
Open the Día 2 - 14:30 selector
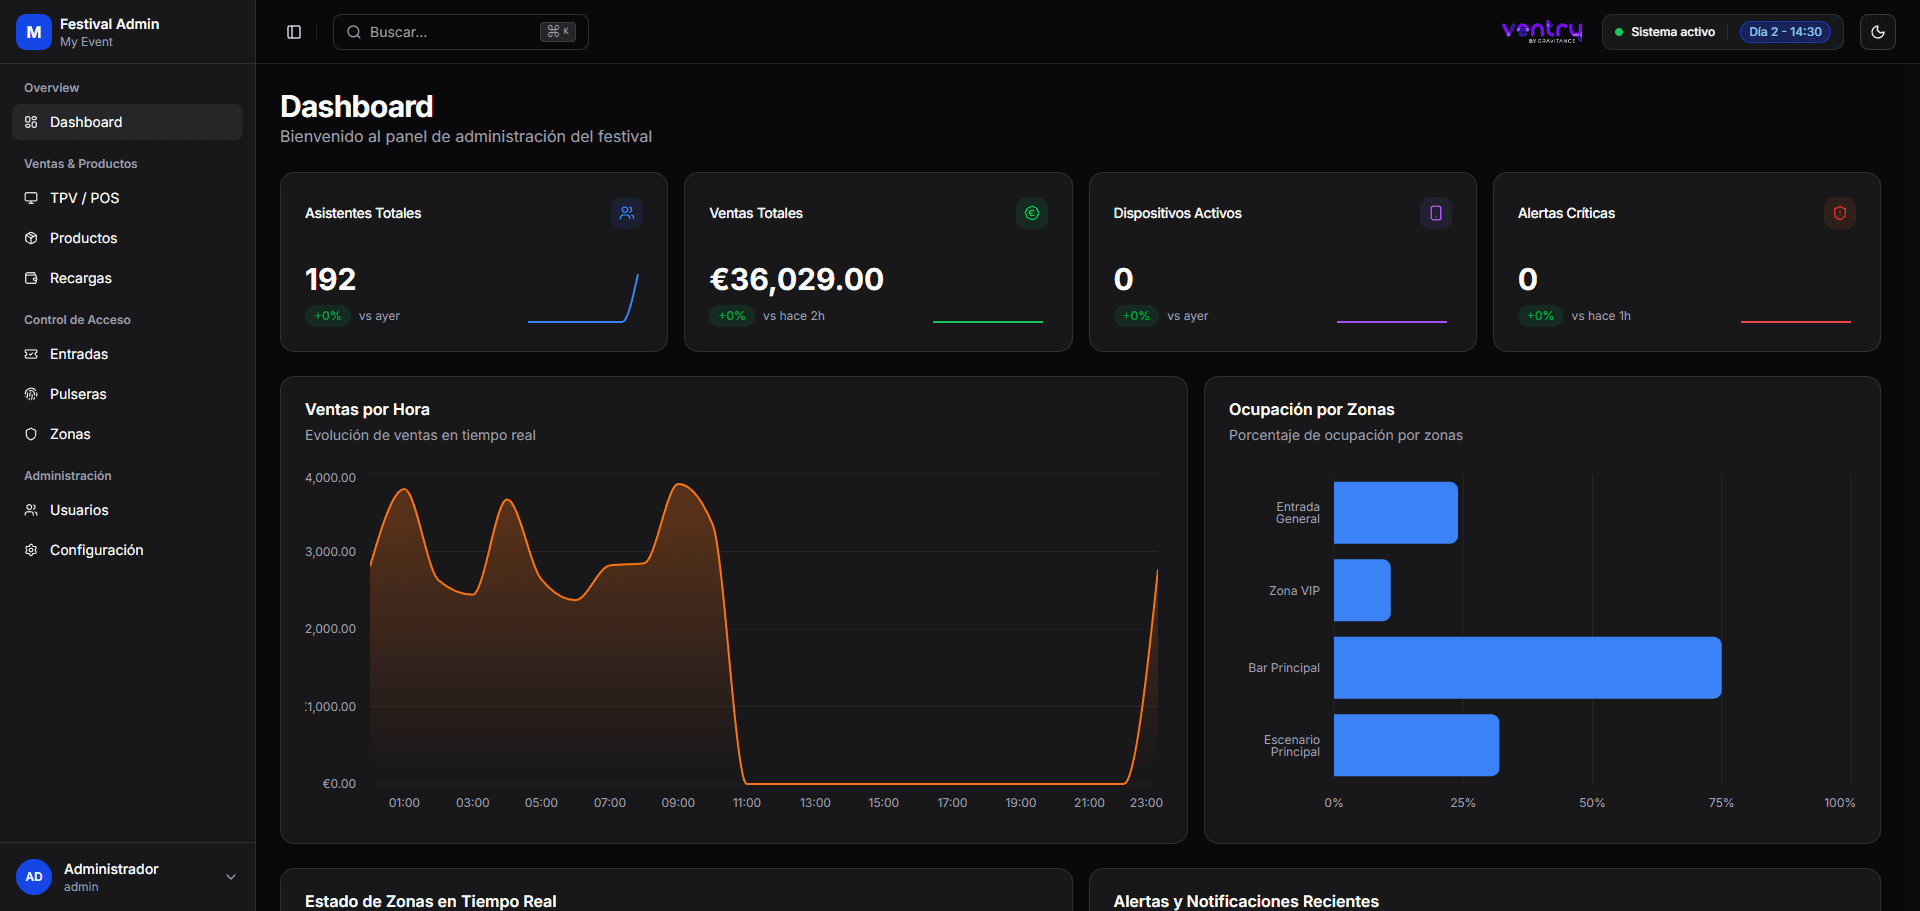[x=1786, y=32]
